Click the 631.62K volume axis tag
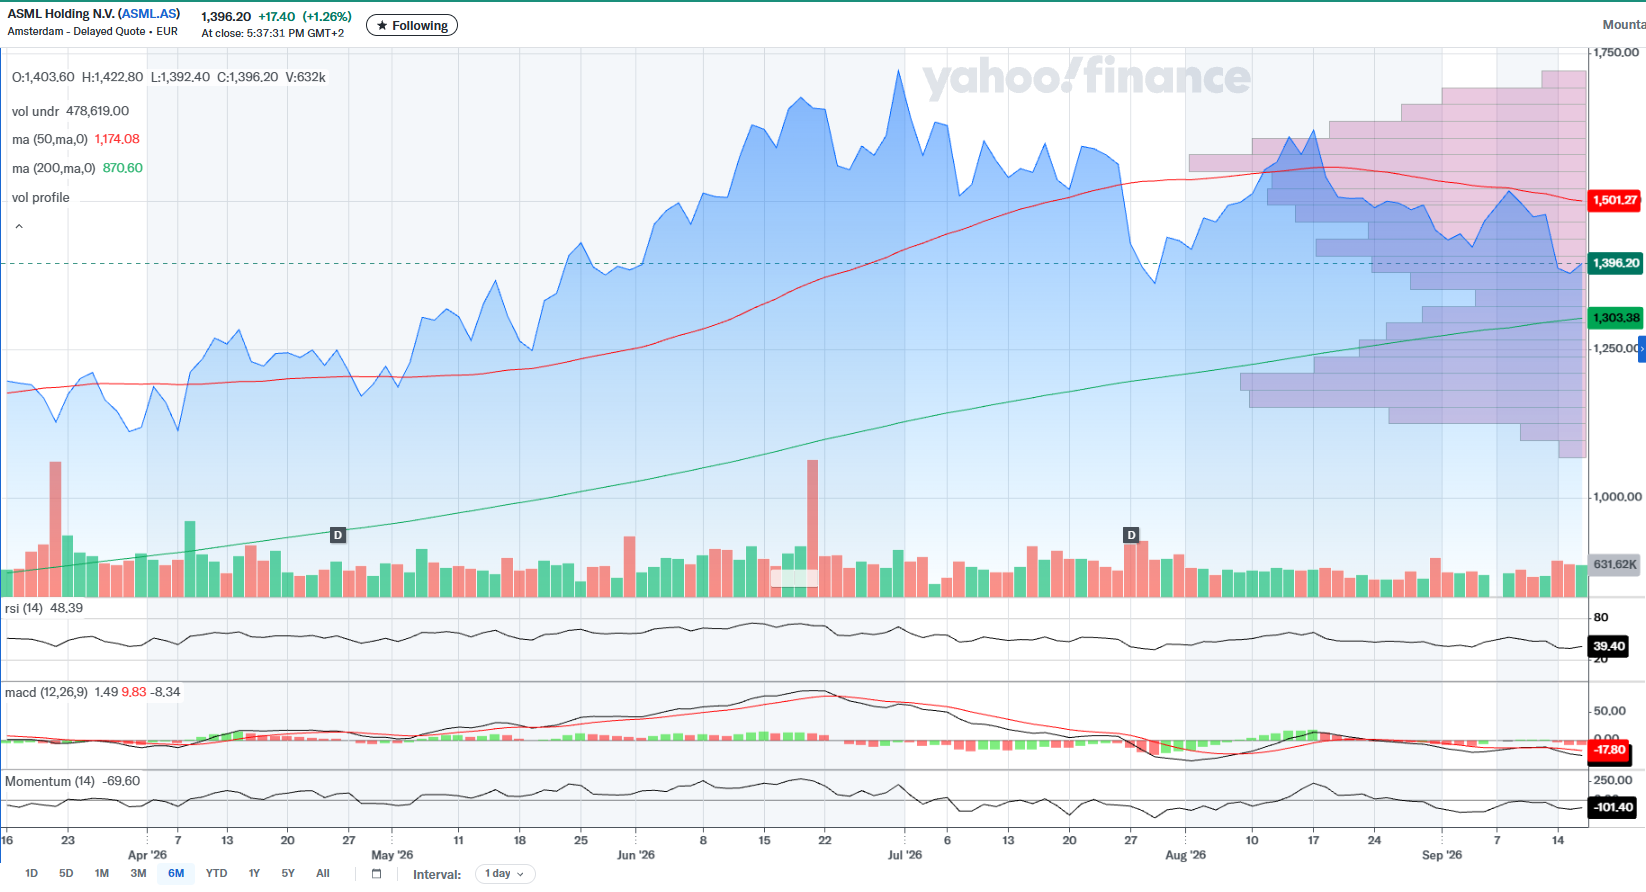This screenshot has height=892, width=1646. [1614, 564]
